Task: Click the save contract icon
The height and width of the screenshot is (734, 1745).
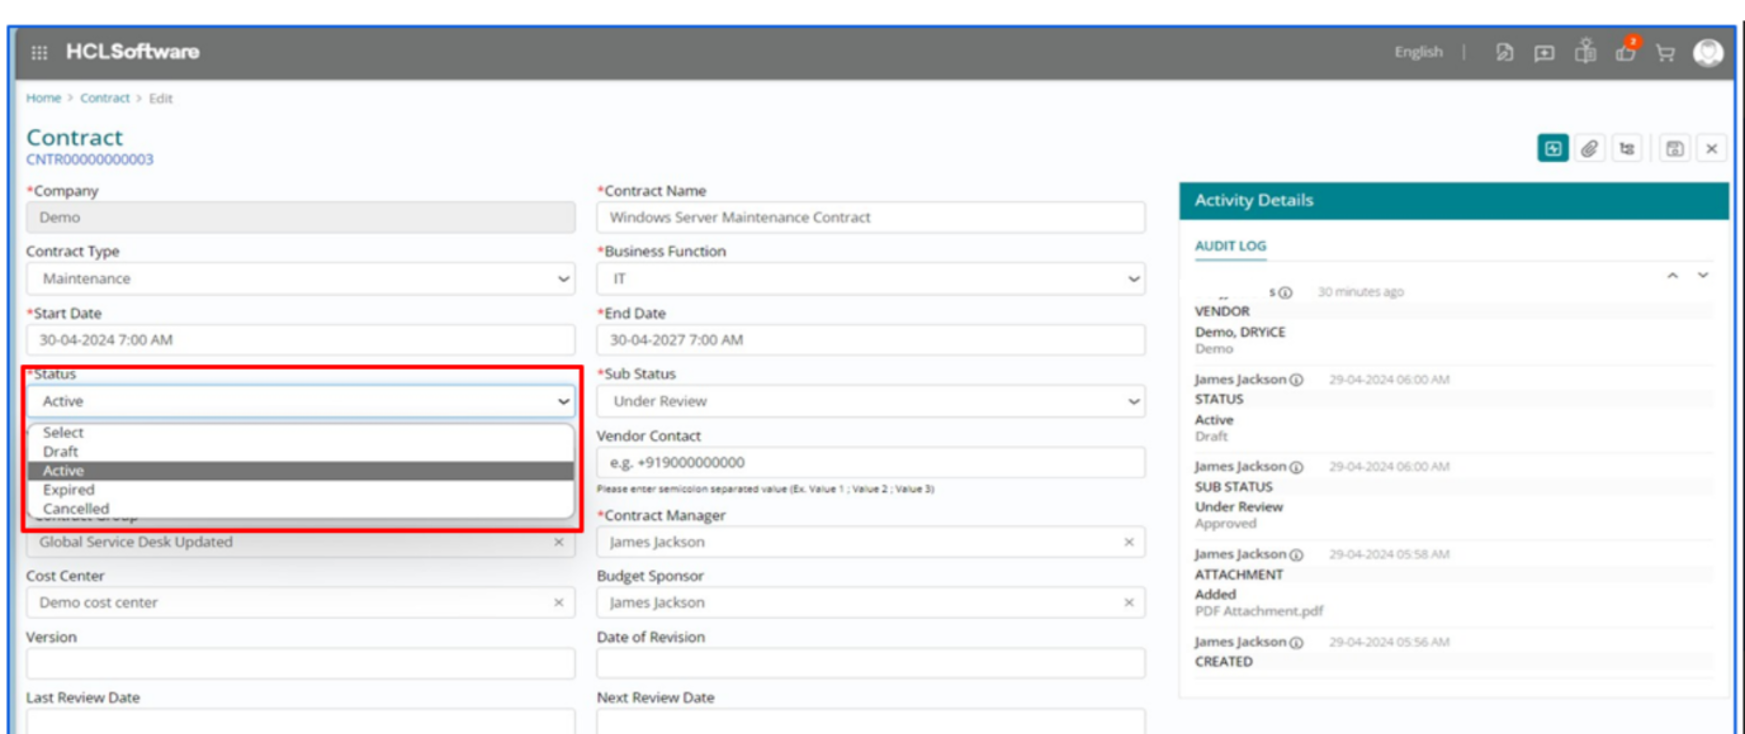Action: click(1675, 149)
